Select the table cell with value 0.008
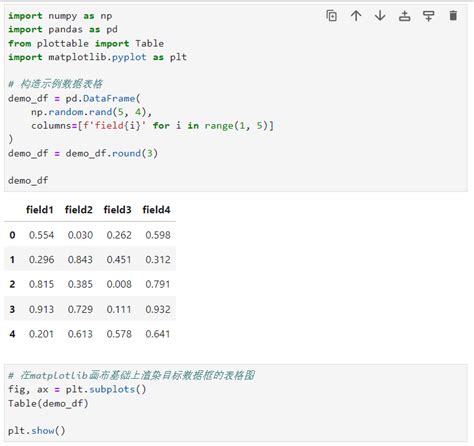The width and height of the screenshot is (474, 446). click(119, 284)
